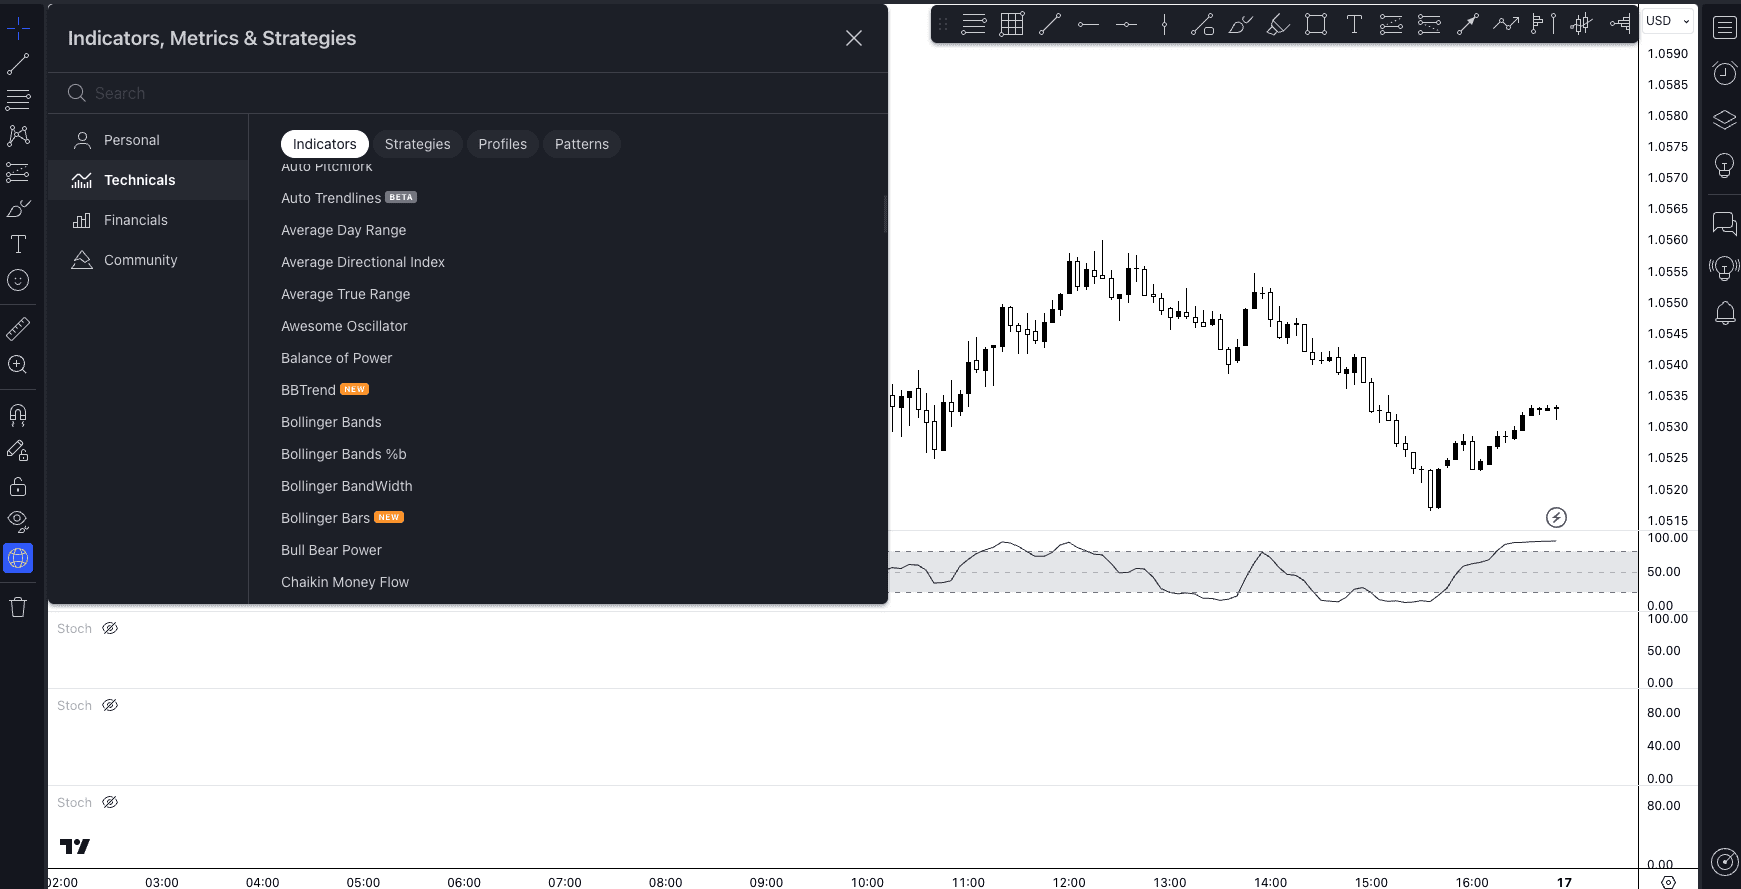Select the text T tool in floating toolbar
The height and width of the screenshot is (889, 1741).
coord(1354,24)
